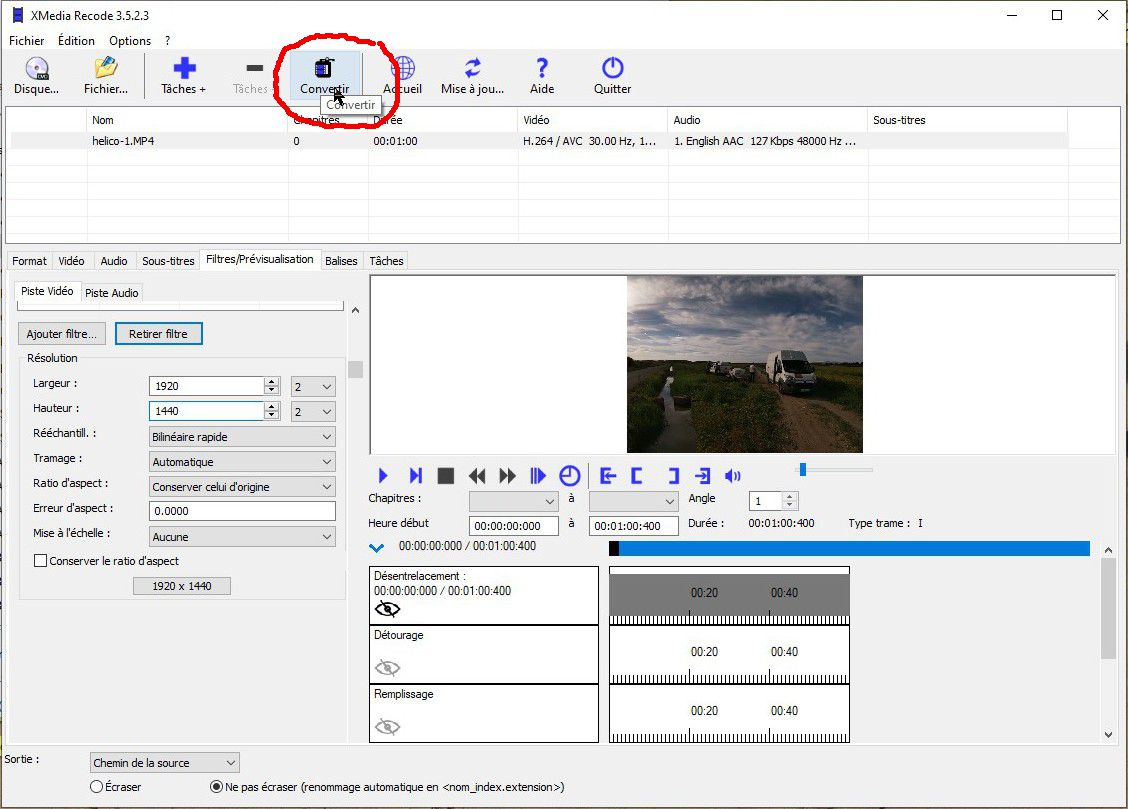Screen dimensions: 1128x809
Task: Increase Angle value with stepper
Action: coord(790,496)
